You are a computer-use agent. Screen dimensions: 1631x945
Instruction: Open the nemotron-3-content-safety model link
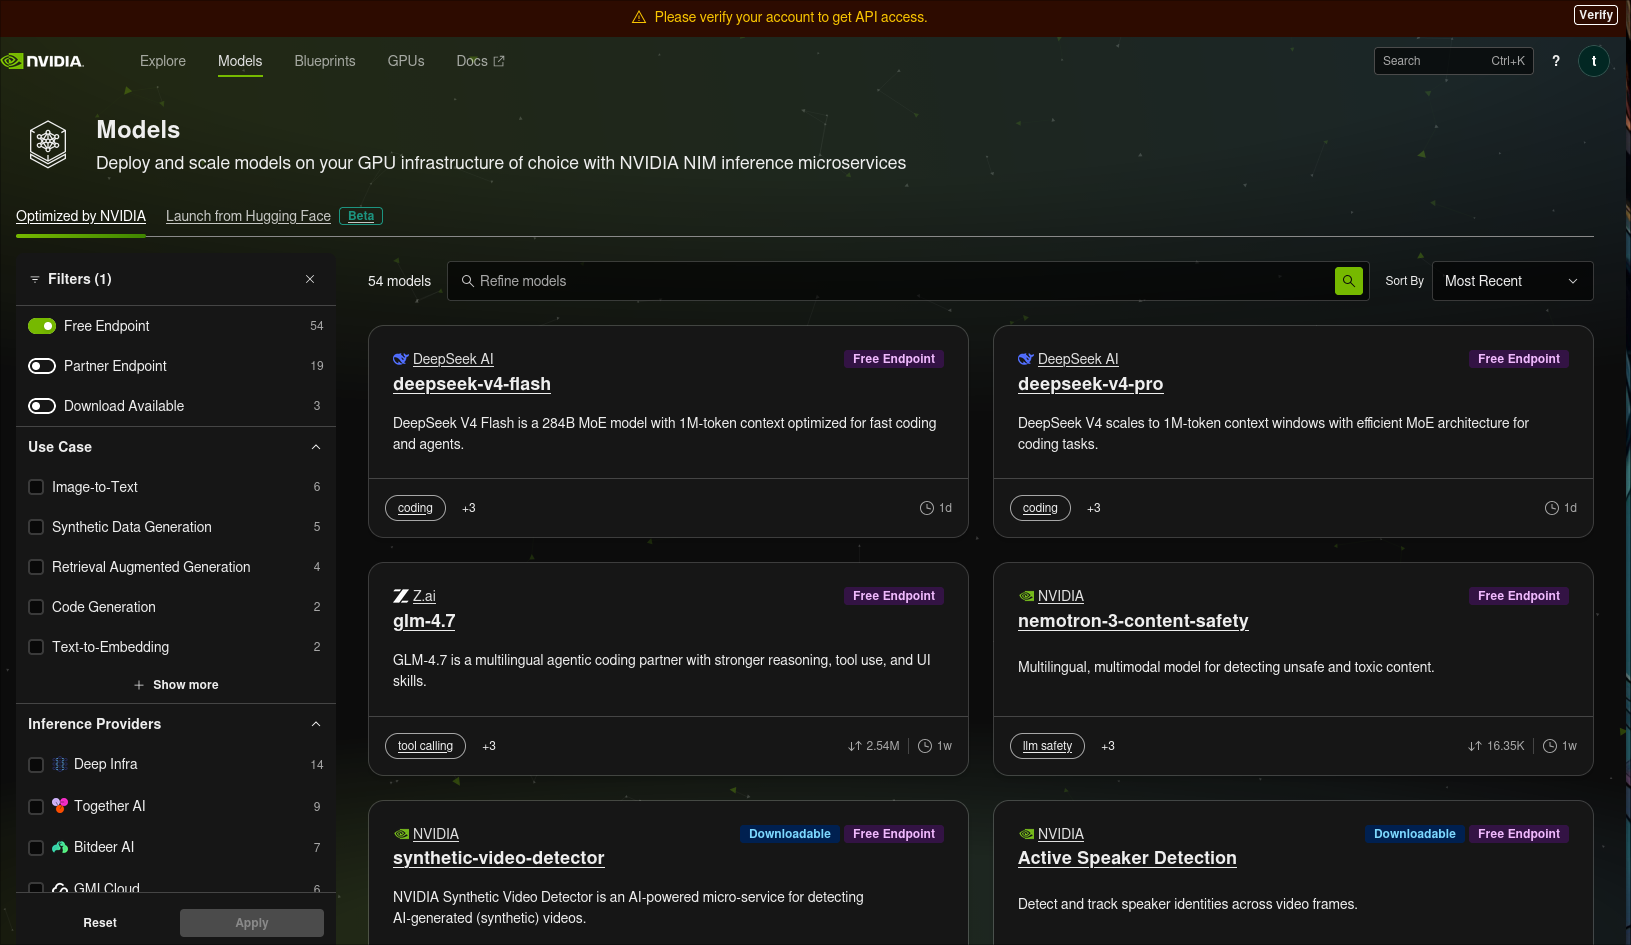(1133, 621)
